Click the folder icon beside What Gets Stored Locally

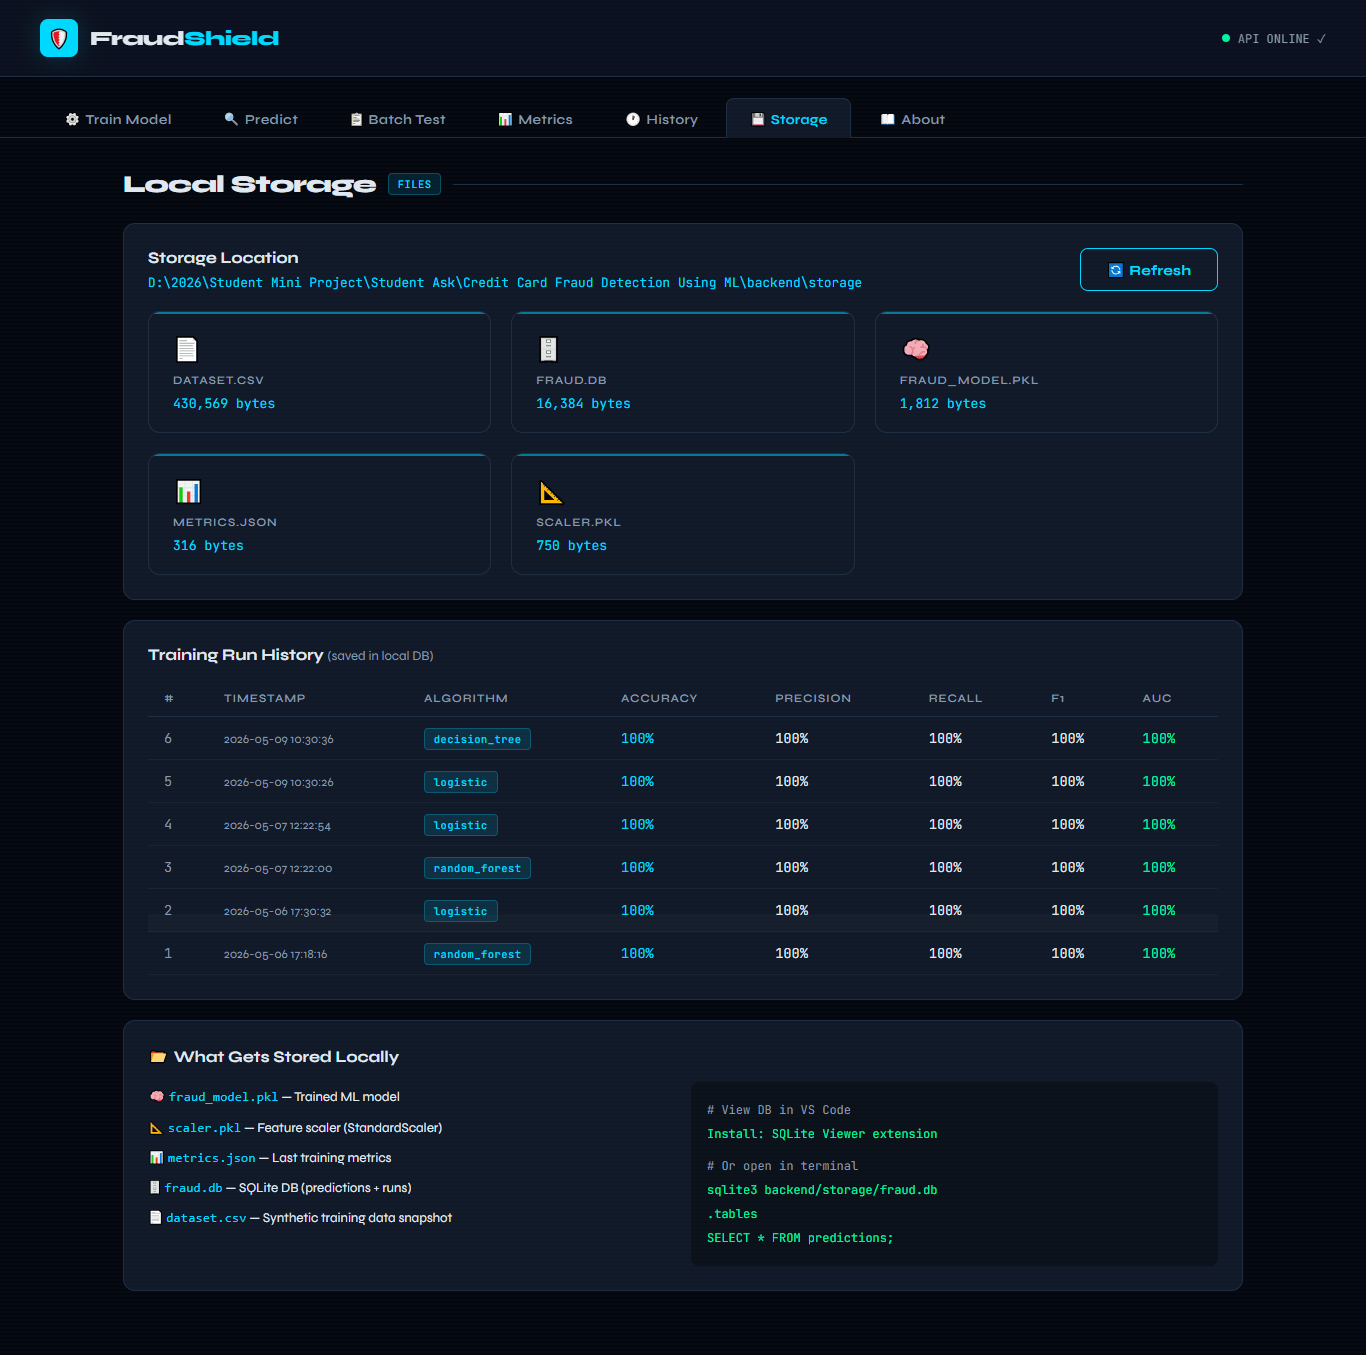pos(158,1057)
